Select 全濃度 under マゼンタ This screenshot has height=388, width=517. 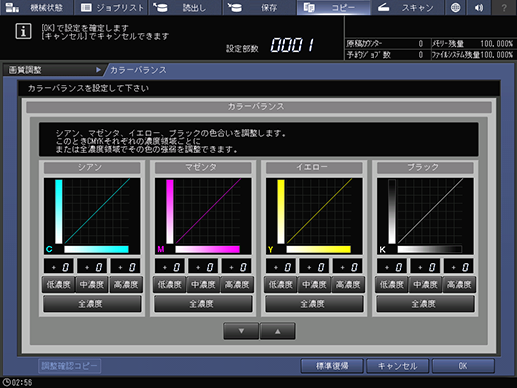(x=203, y=304)
